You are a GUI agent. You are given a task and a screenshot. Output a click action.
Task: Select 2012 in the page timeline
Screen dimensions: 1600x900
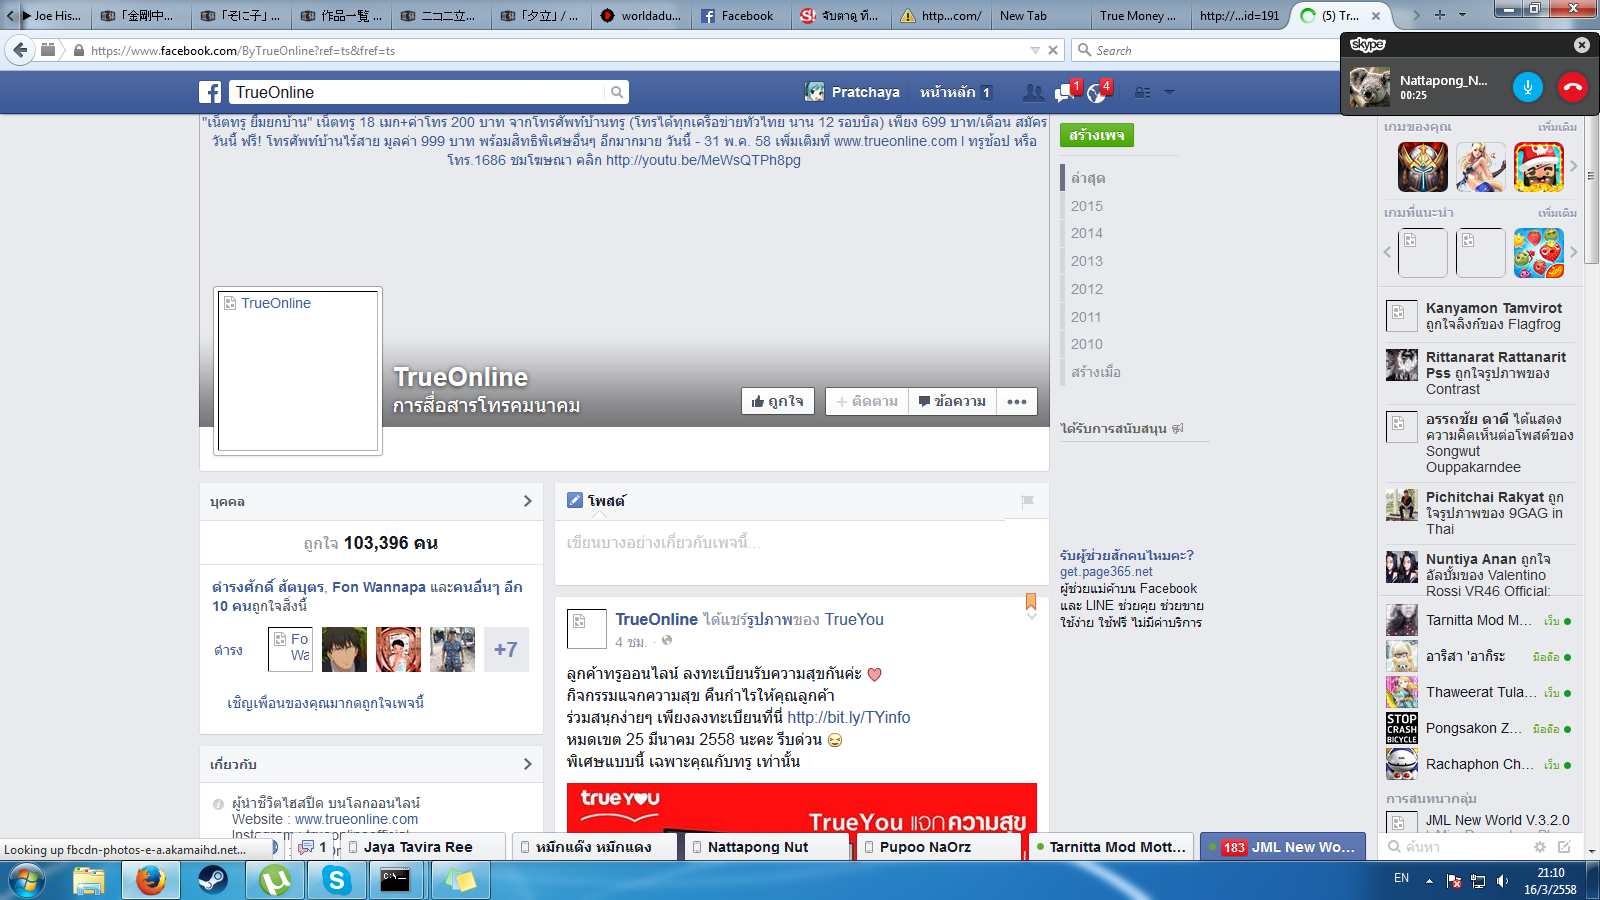[x=1087, y=289]
